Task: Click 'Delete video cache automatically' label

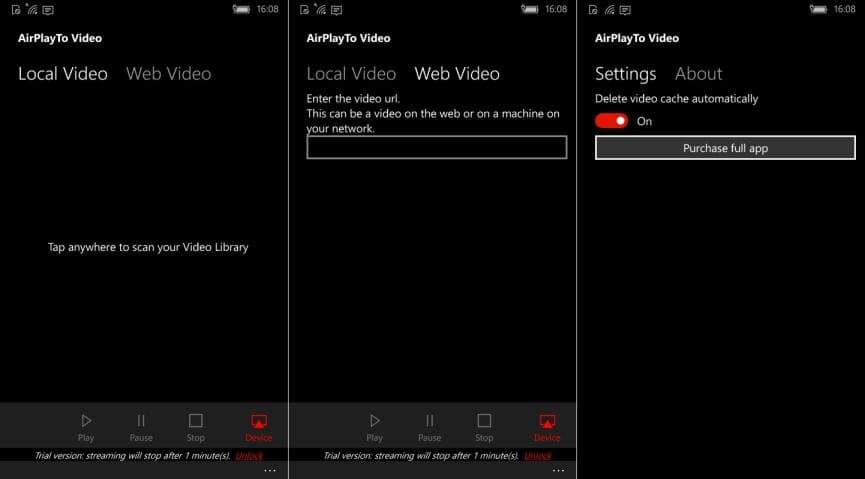Action: 677,99
